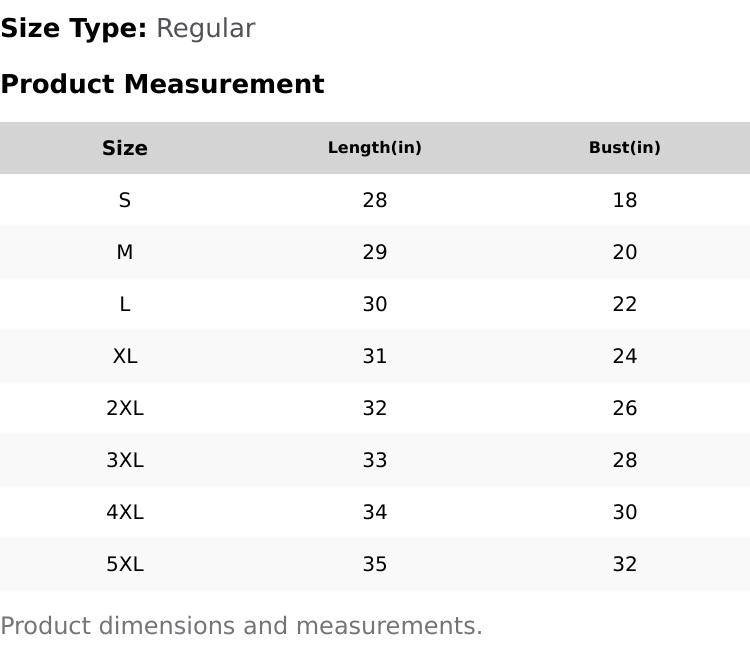This screenshot has height=662, width=750.
Task: Select the XL size row label
Action: (125, 356)
